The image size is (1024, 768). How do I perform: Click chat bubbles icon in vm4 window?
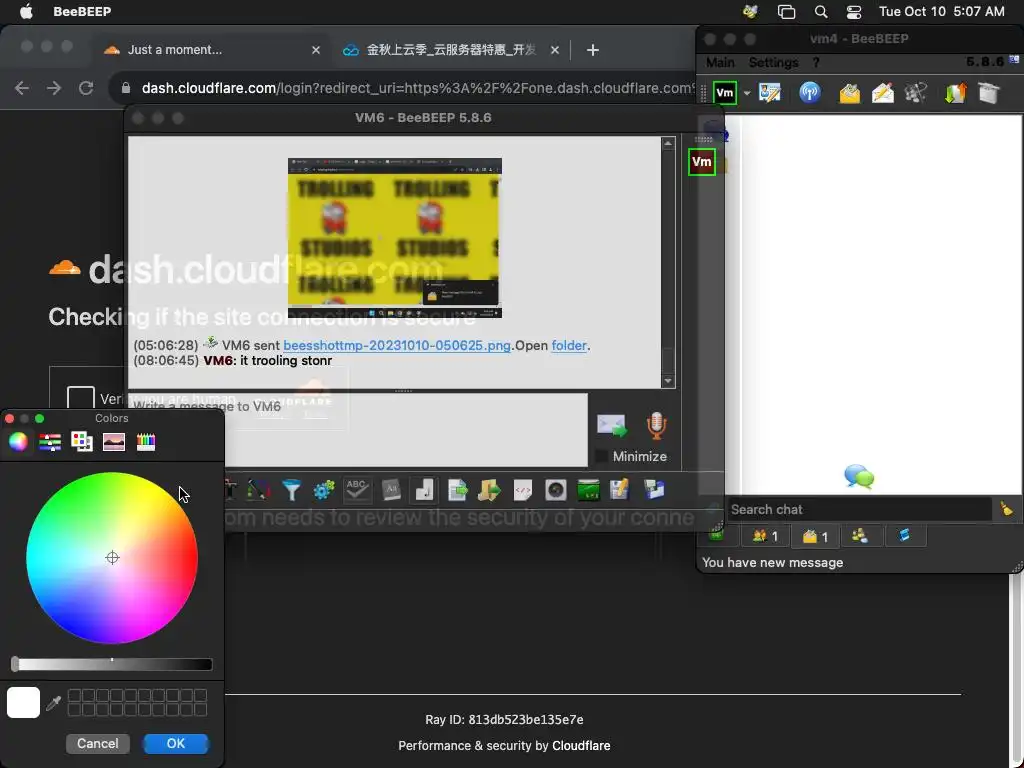point(859,476)
